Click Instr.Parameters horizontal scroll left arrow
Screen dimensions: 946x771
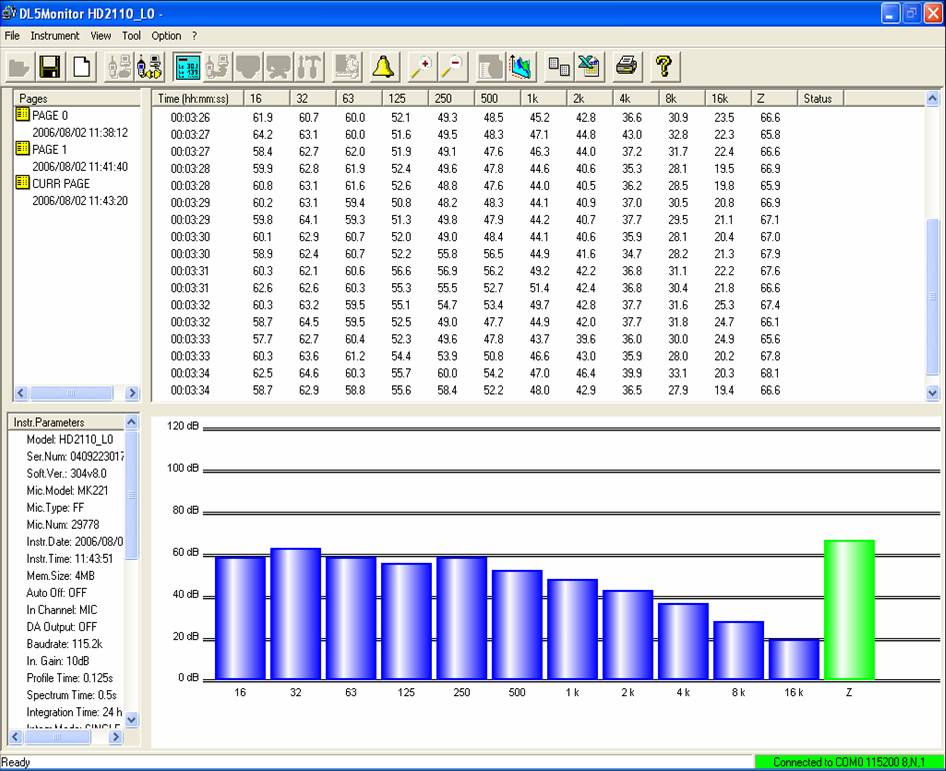(16, 737)
